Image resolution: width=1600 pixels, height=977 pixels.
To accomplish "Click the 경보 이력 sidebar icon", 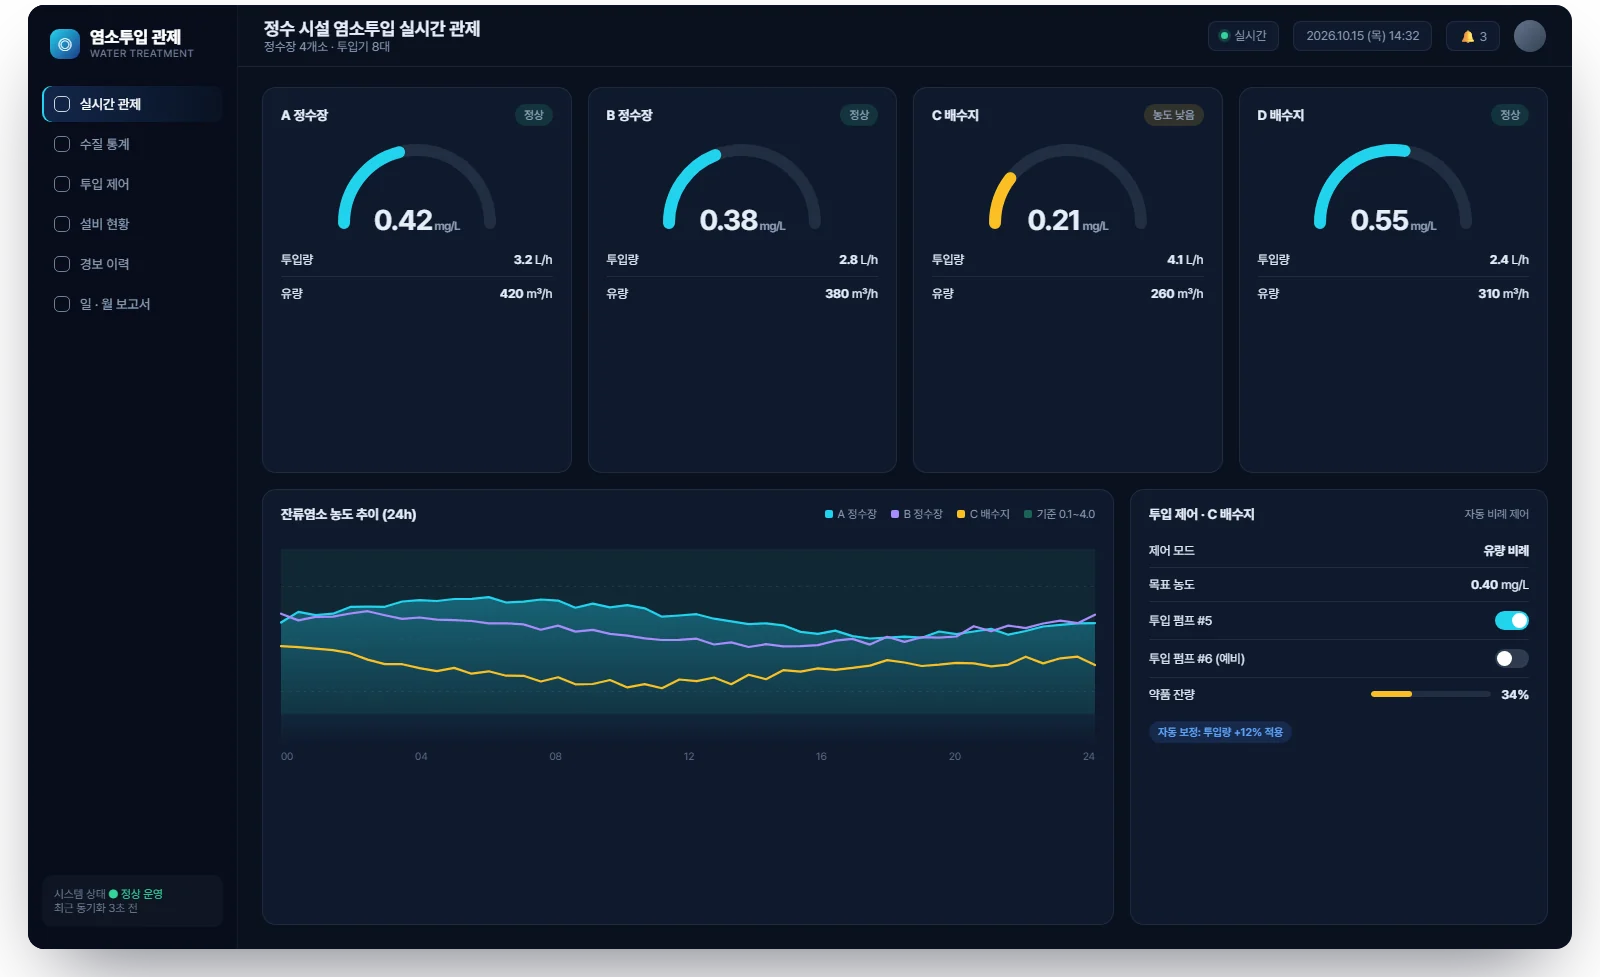I will 62,264.
